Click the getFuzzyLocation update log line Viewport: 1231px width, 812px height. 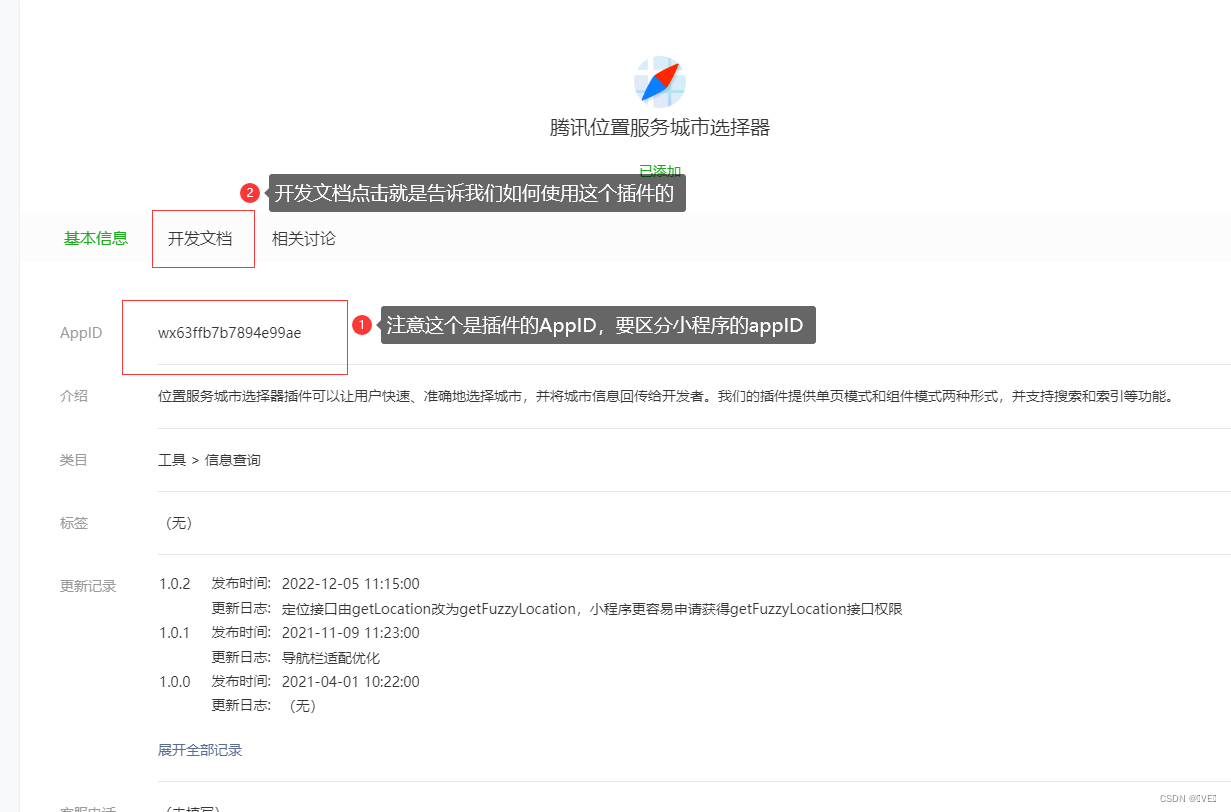click(x=592, y=609)
